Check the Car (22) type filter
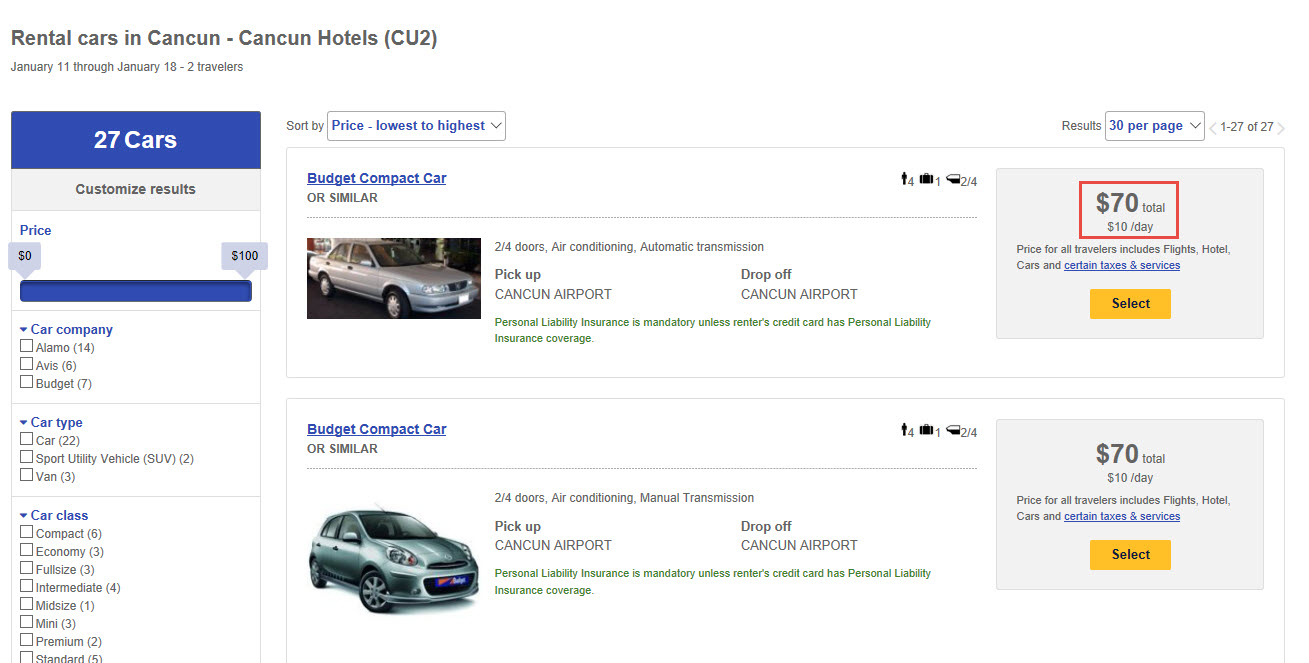The width and height of the screenshot is (1309, 663). (x=27, y=439)
